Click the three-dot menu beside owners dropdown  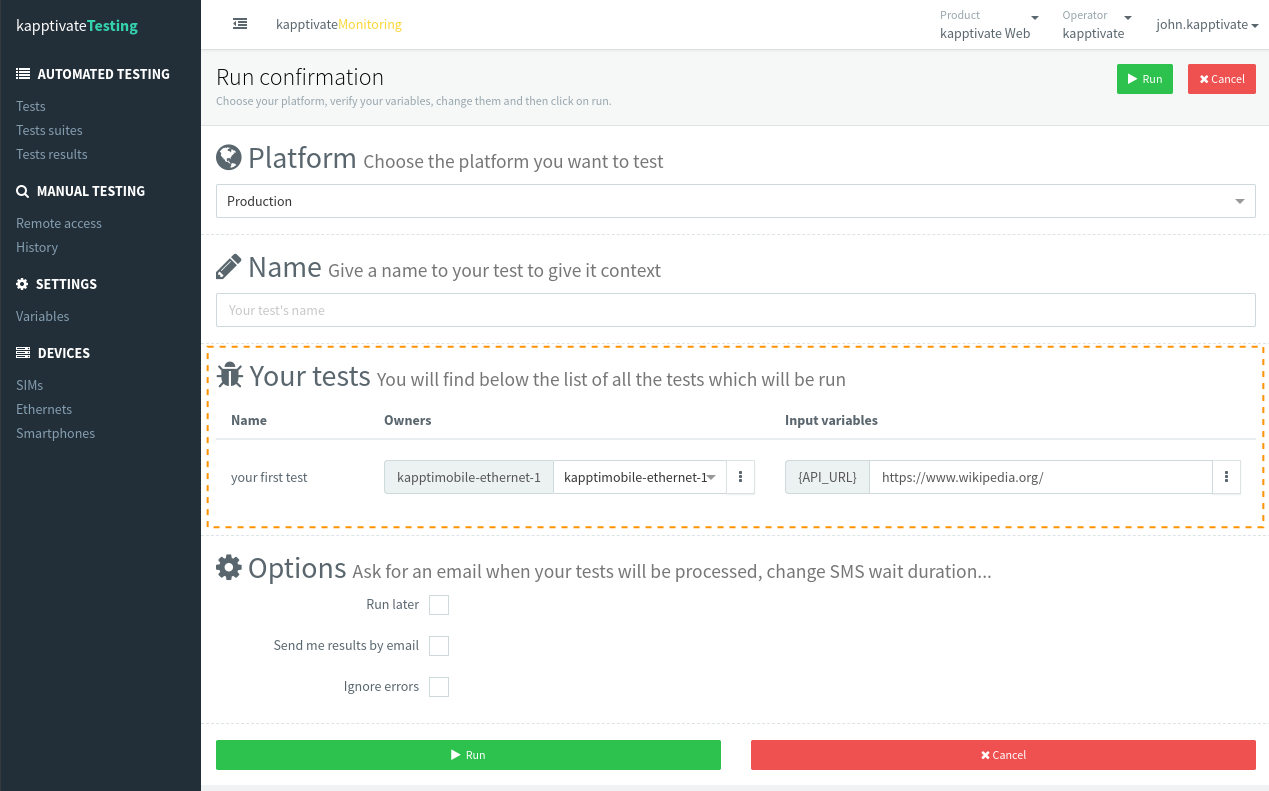point(740,478)
